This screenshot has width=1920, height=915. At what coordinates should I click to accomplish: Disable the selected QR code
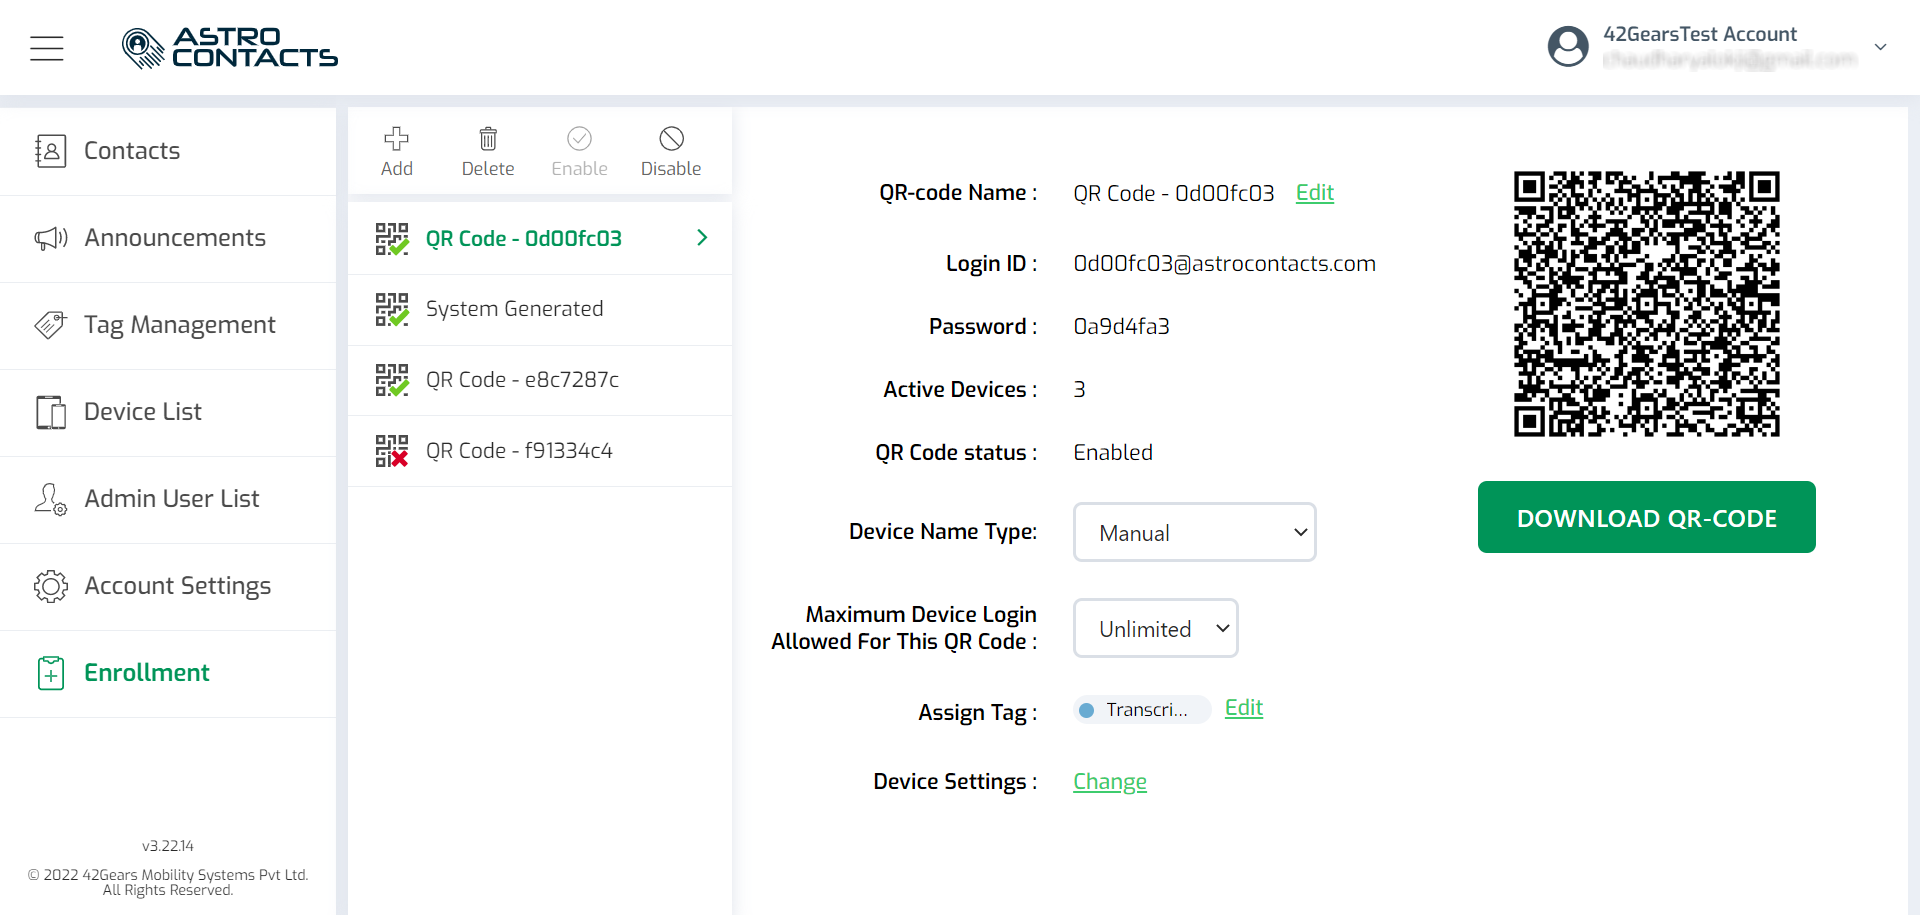tap(671, 152)
